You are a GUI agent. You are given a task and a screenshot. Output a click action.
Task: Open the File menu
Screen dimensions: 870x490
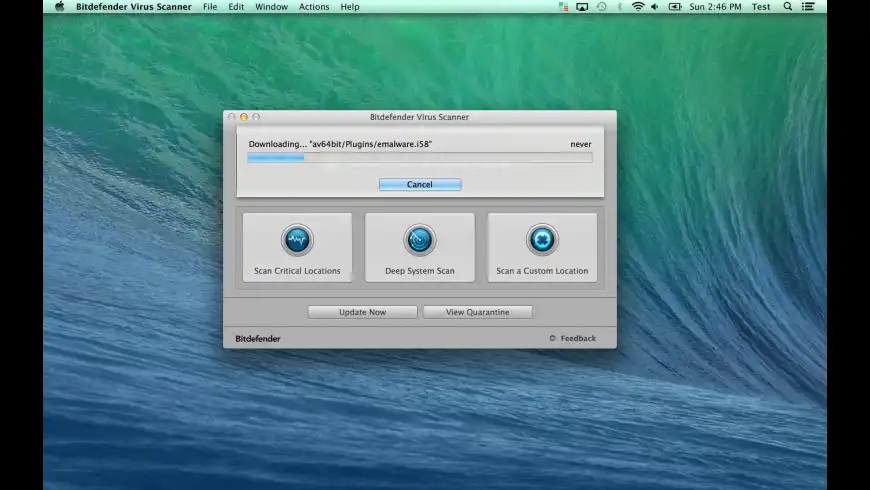coord(210,7)
